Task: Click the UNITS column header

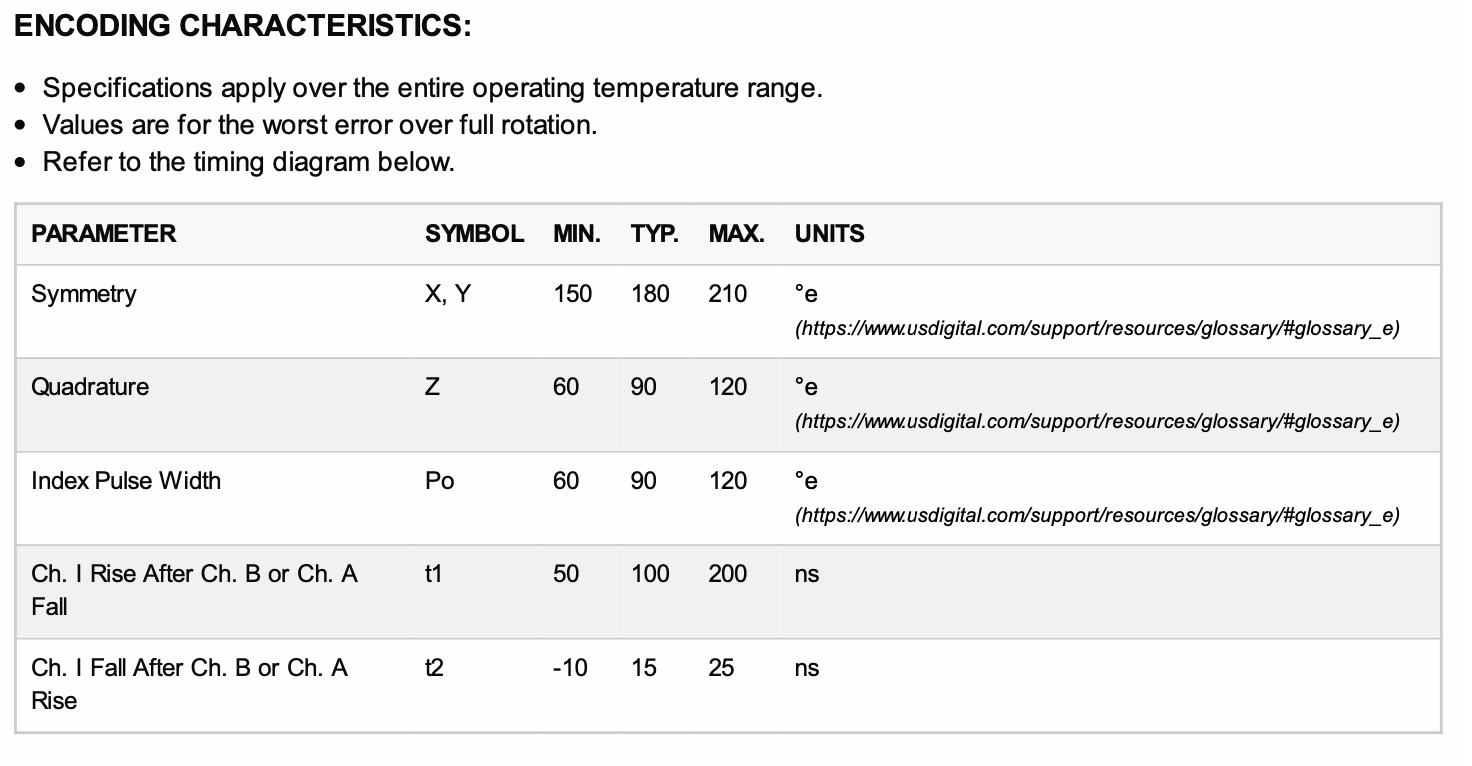Action: click(x=830, y=234)
